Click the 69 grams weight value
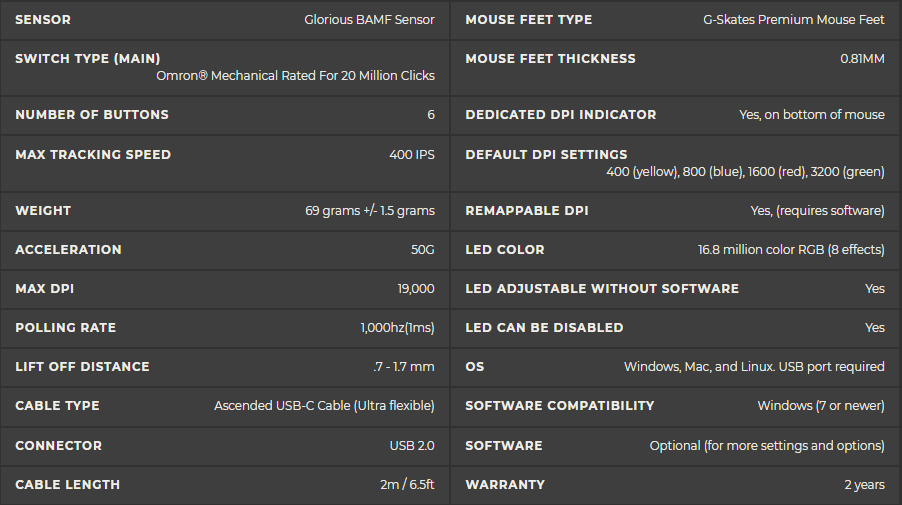The height and width of the screenshot is (505, 902). (x=370, y=211)
